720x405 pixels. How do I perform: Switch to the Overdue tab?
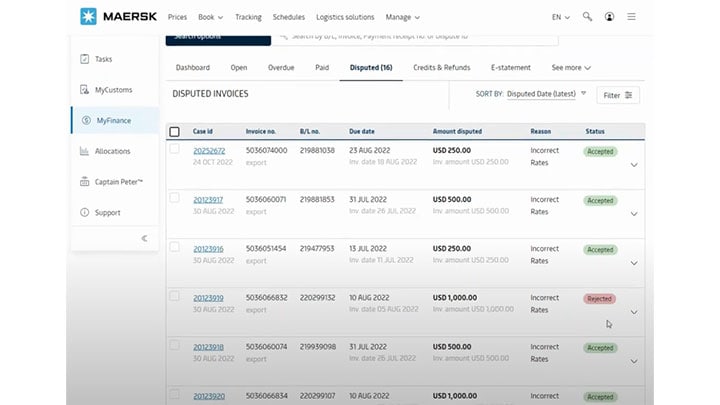281,68
